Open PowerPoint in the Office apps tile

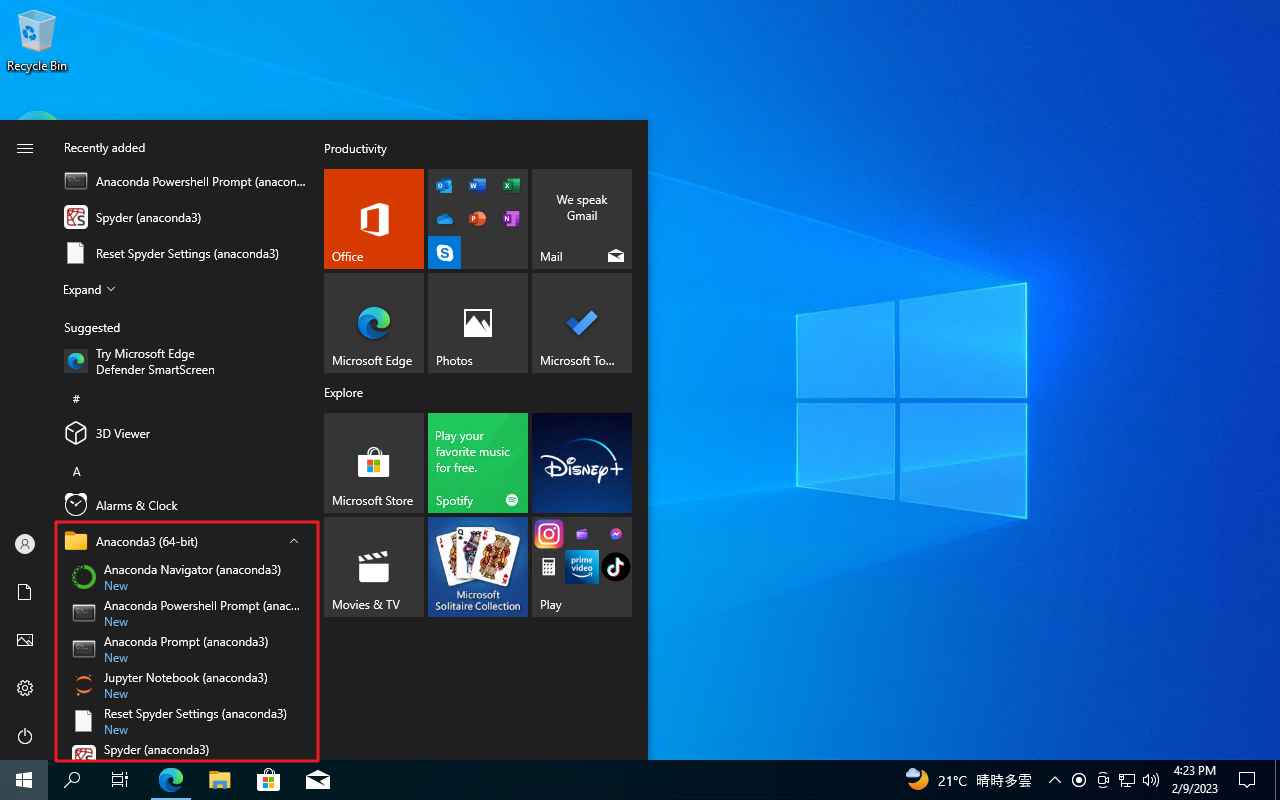(477, 218)
